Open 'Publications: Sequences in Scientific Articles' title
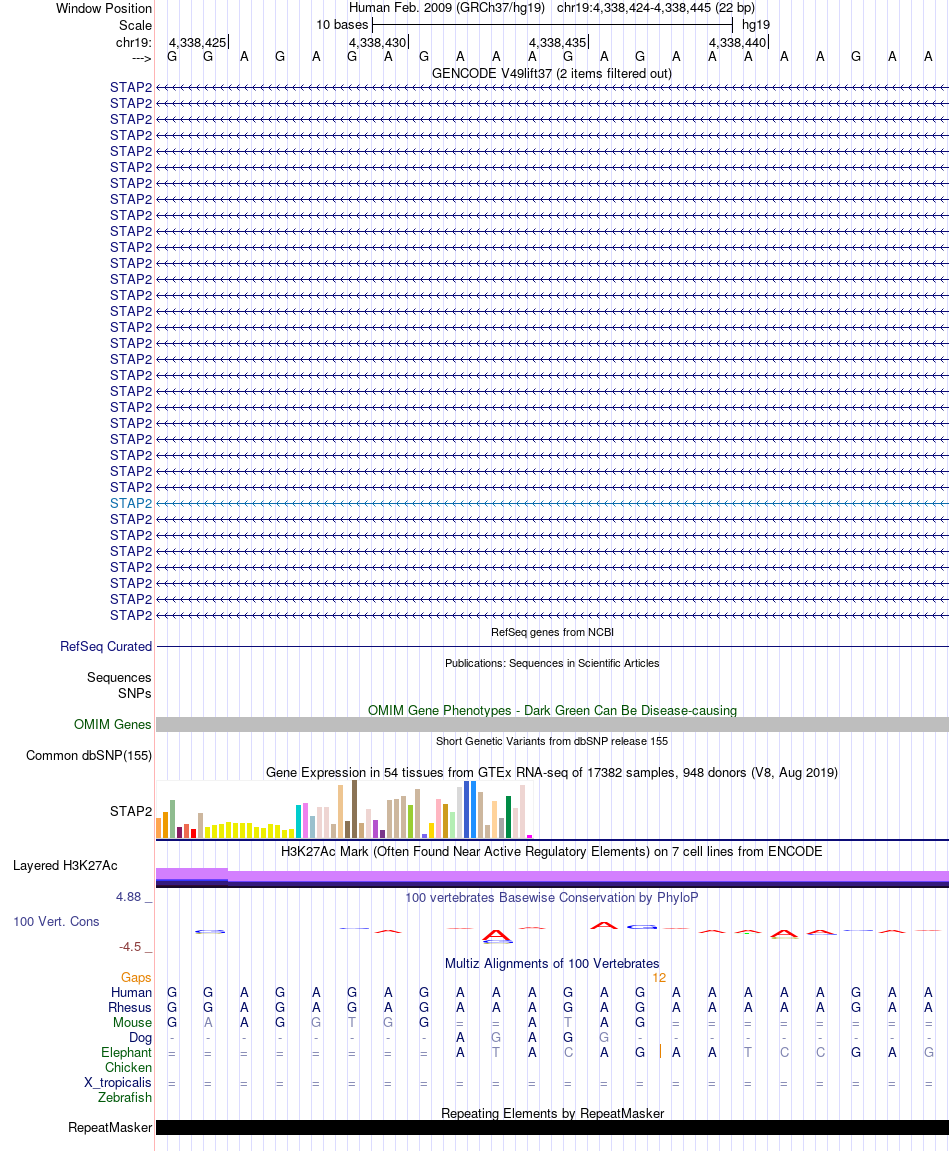The width and height of the screenshot is (950, 1151). coord(552,663)
